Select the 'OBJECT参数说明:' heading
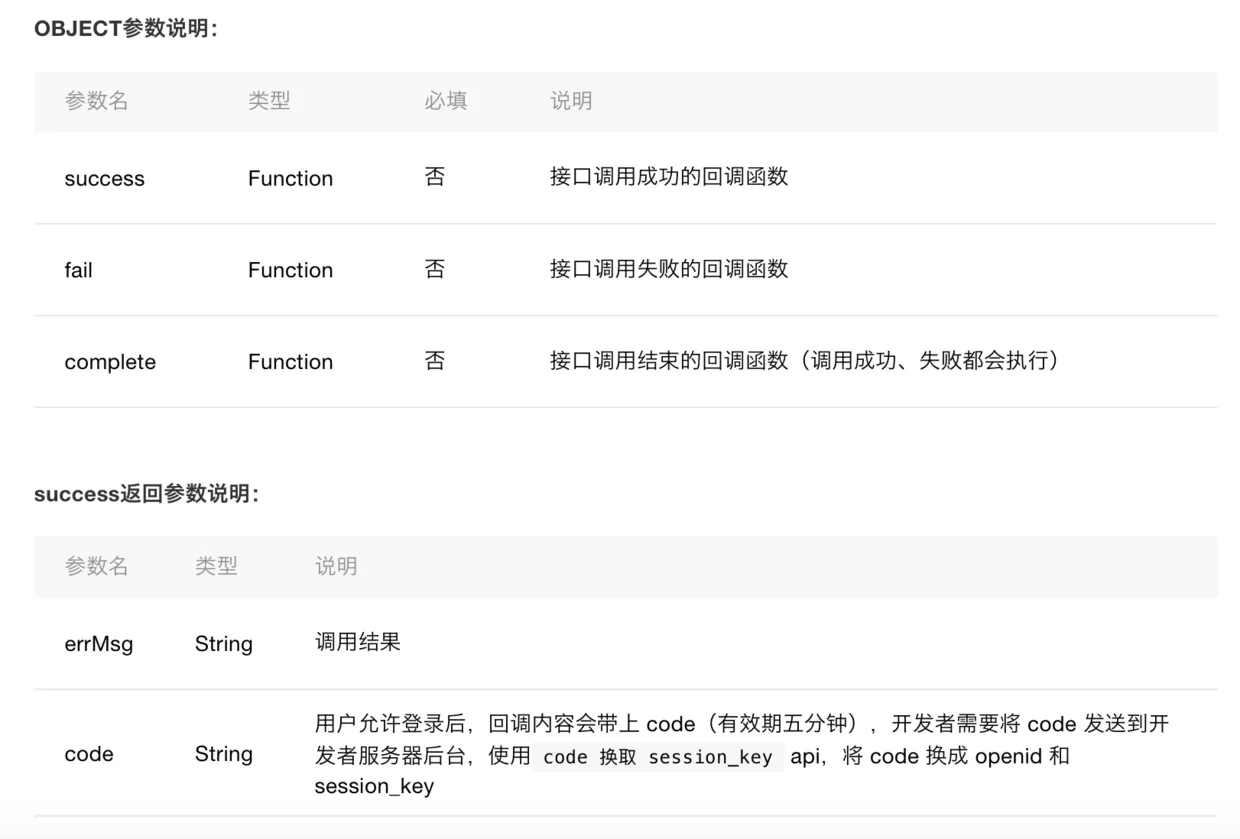1240x839 pixels. (x=126, y=29)
